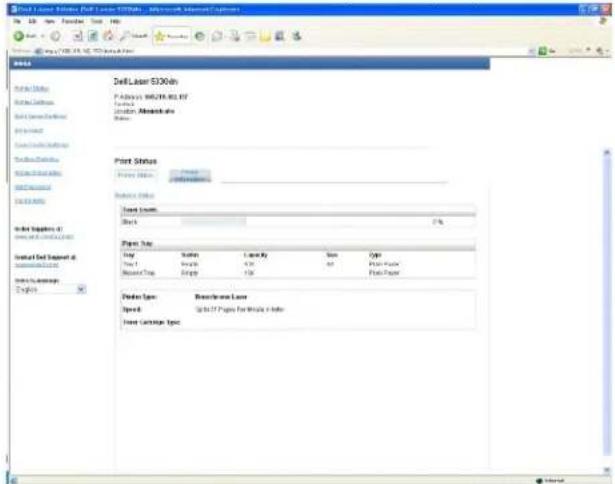Open the address bar history dropdown

coord(532,51)
